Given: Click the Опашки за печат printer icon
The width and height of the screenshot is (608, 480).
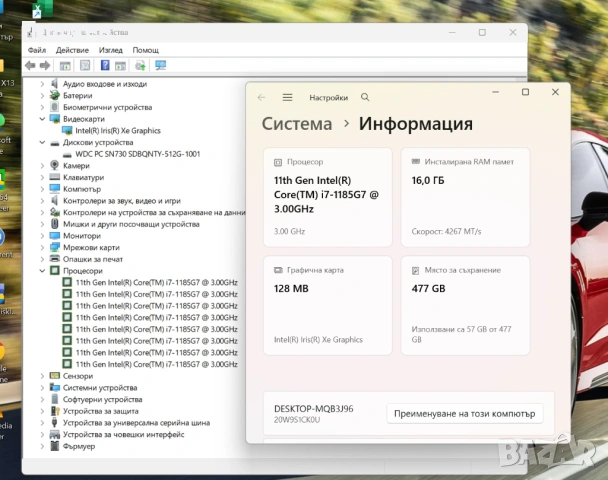Looking at the screenshot, I should coord(55,259).
